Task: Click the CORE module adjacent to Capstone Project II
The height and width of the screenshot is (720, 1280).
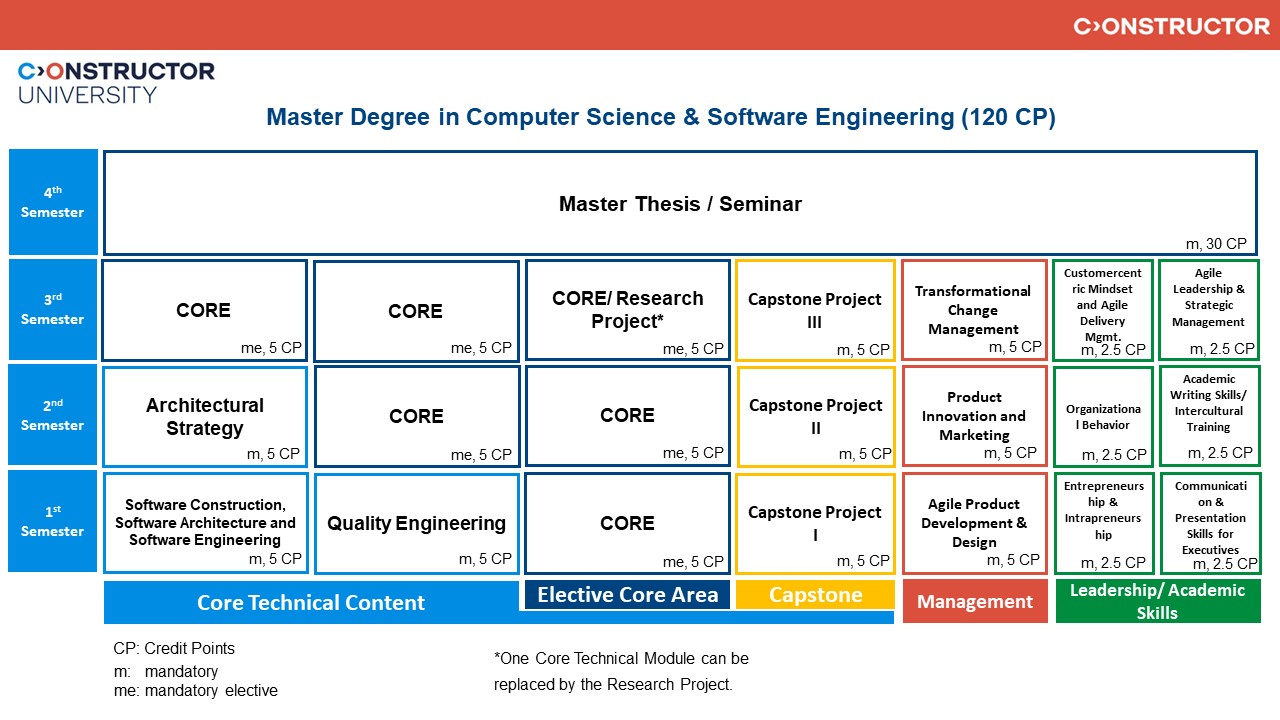Action: click(x=628, y=416)
